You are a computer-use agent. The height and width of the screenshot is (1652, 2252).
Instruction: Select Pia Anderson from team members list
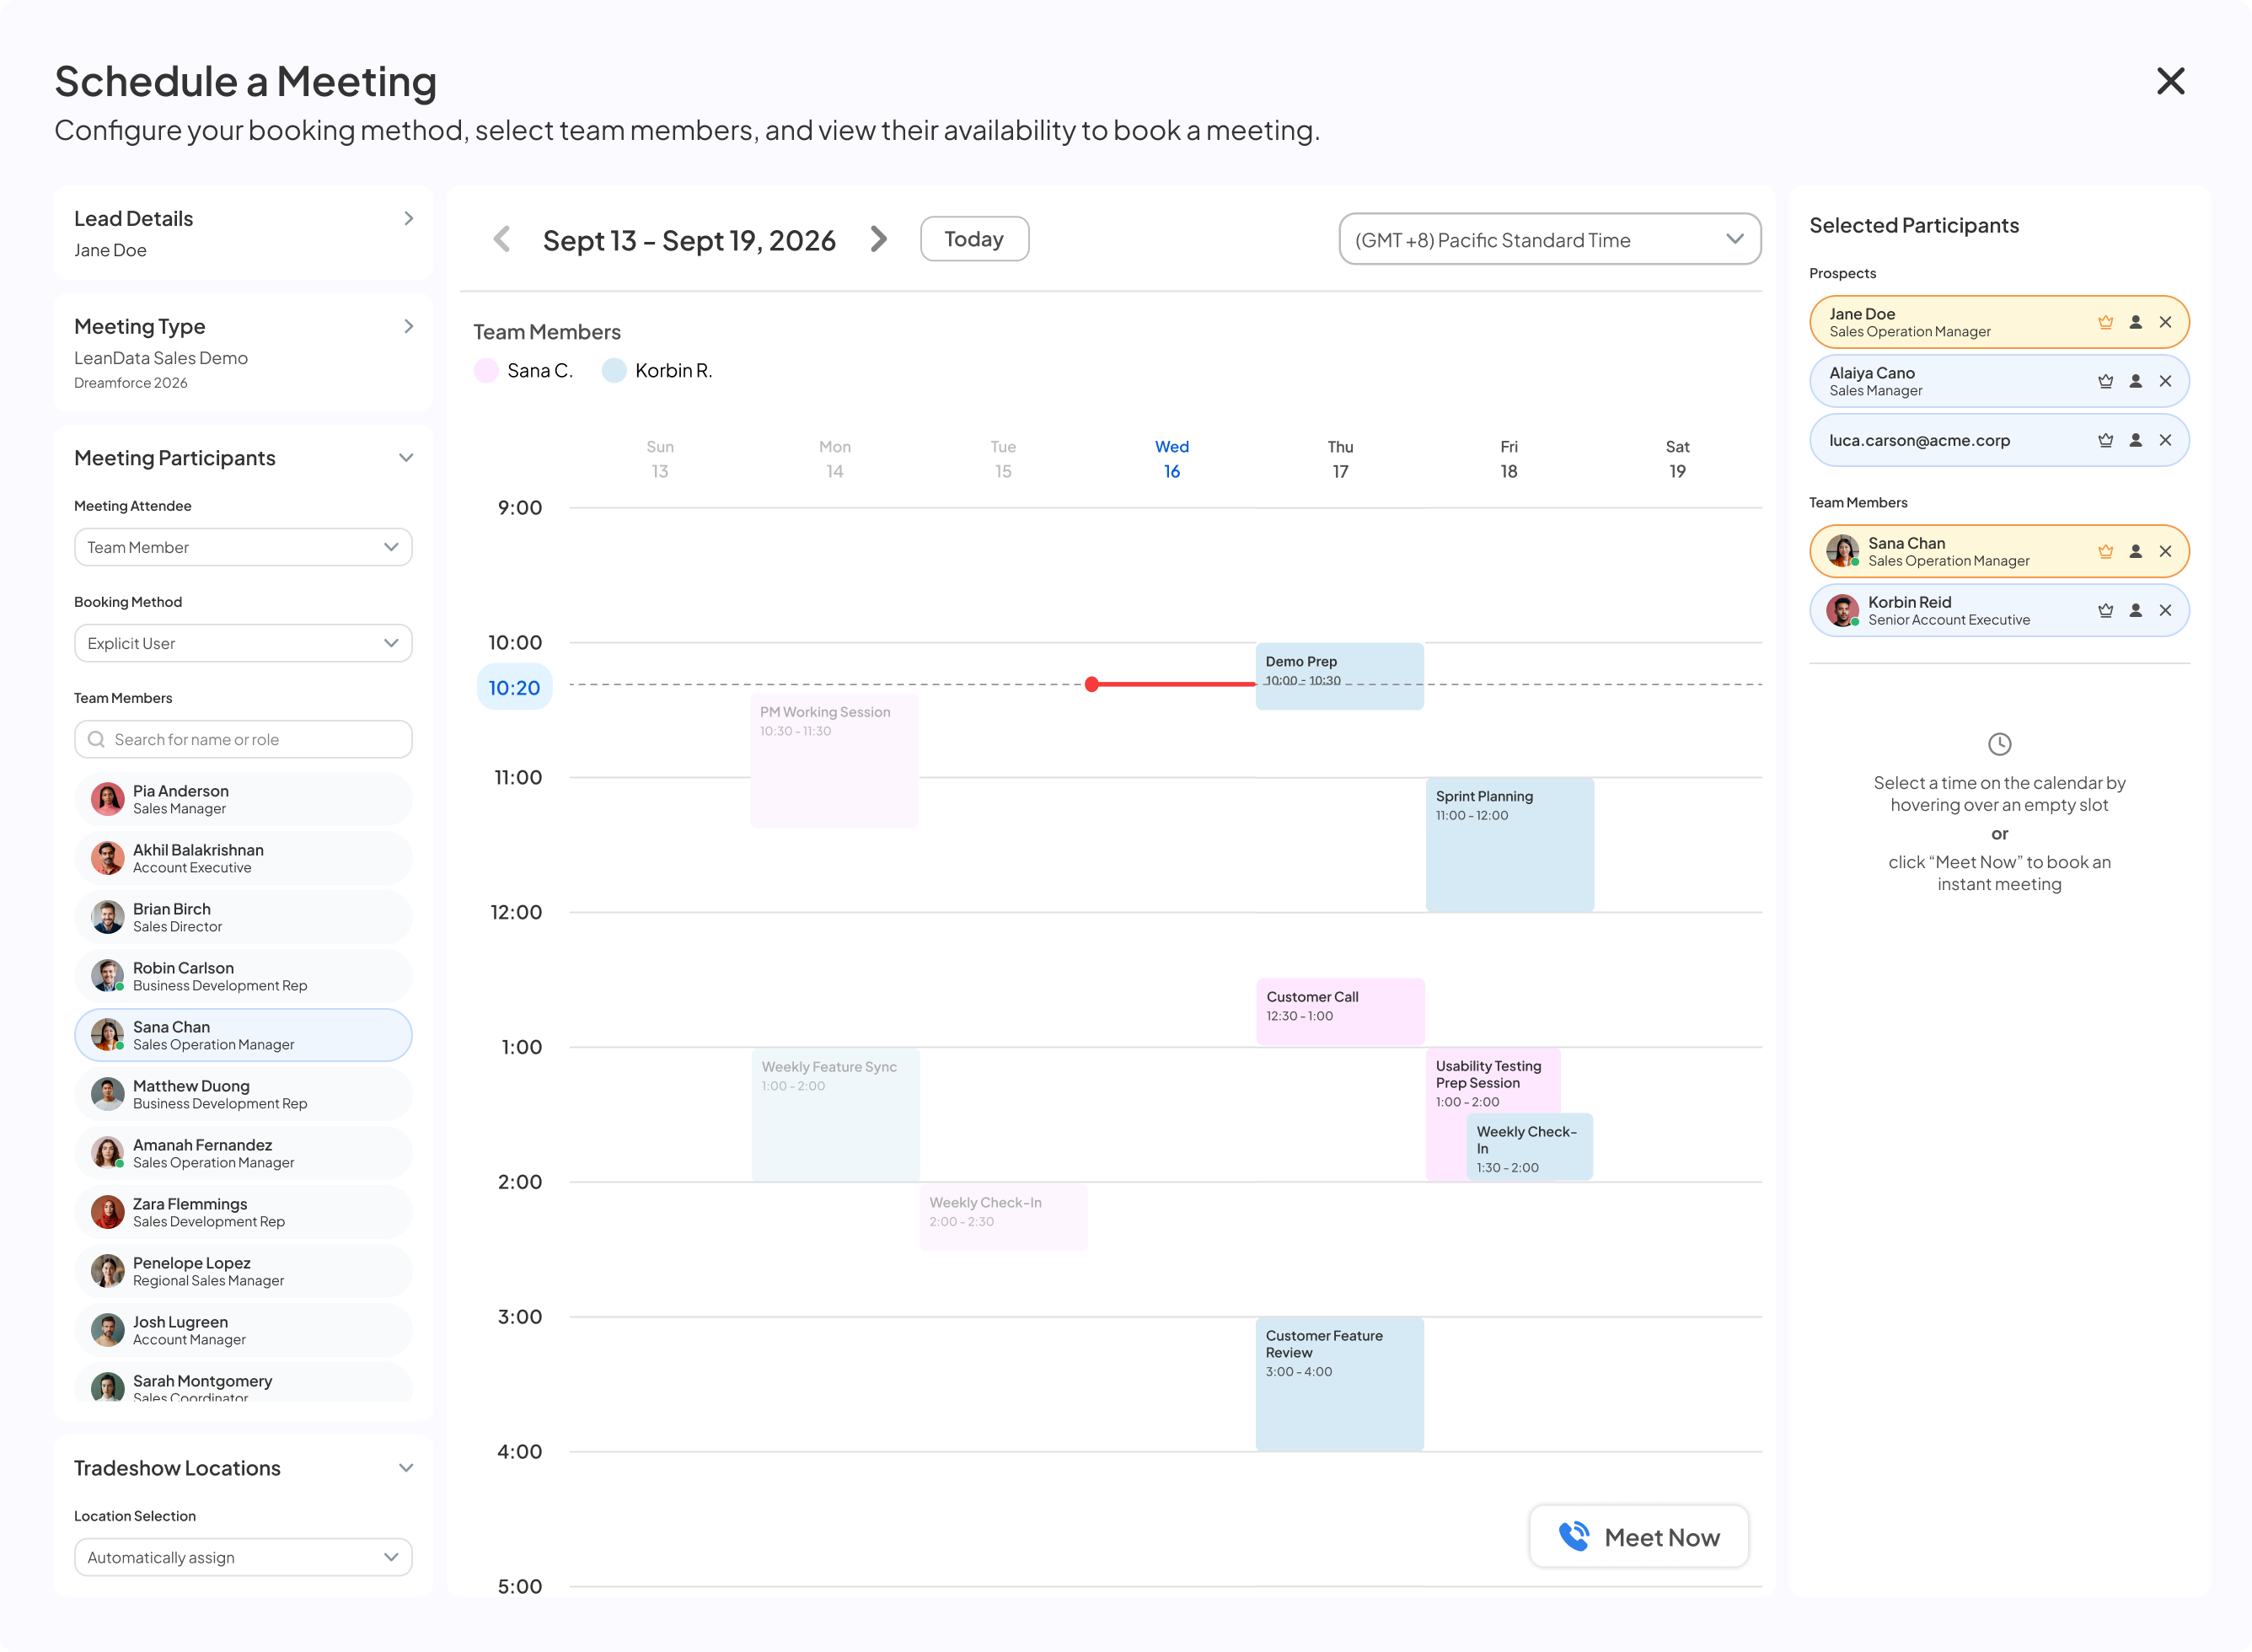pos(243,799)
